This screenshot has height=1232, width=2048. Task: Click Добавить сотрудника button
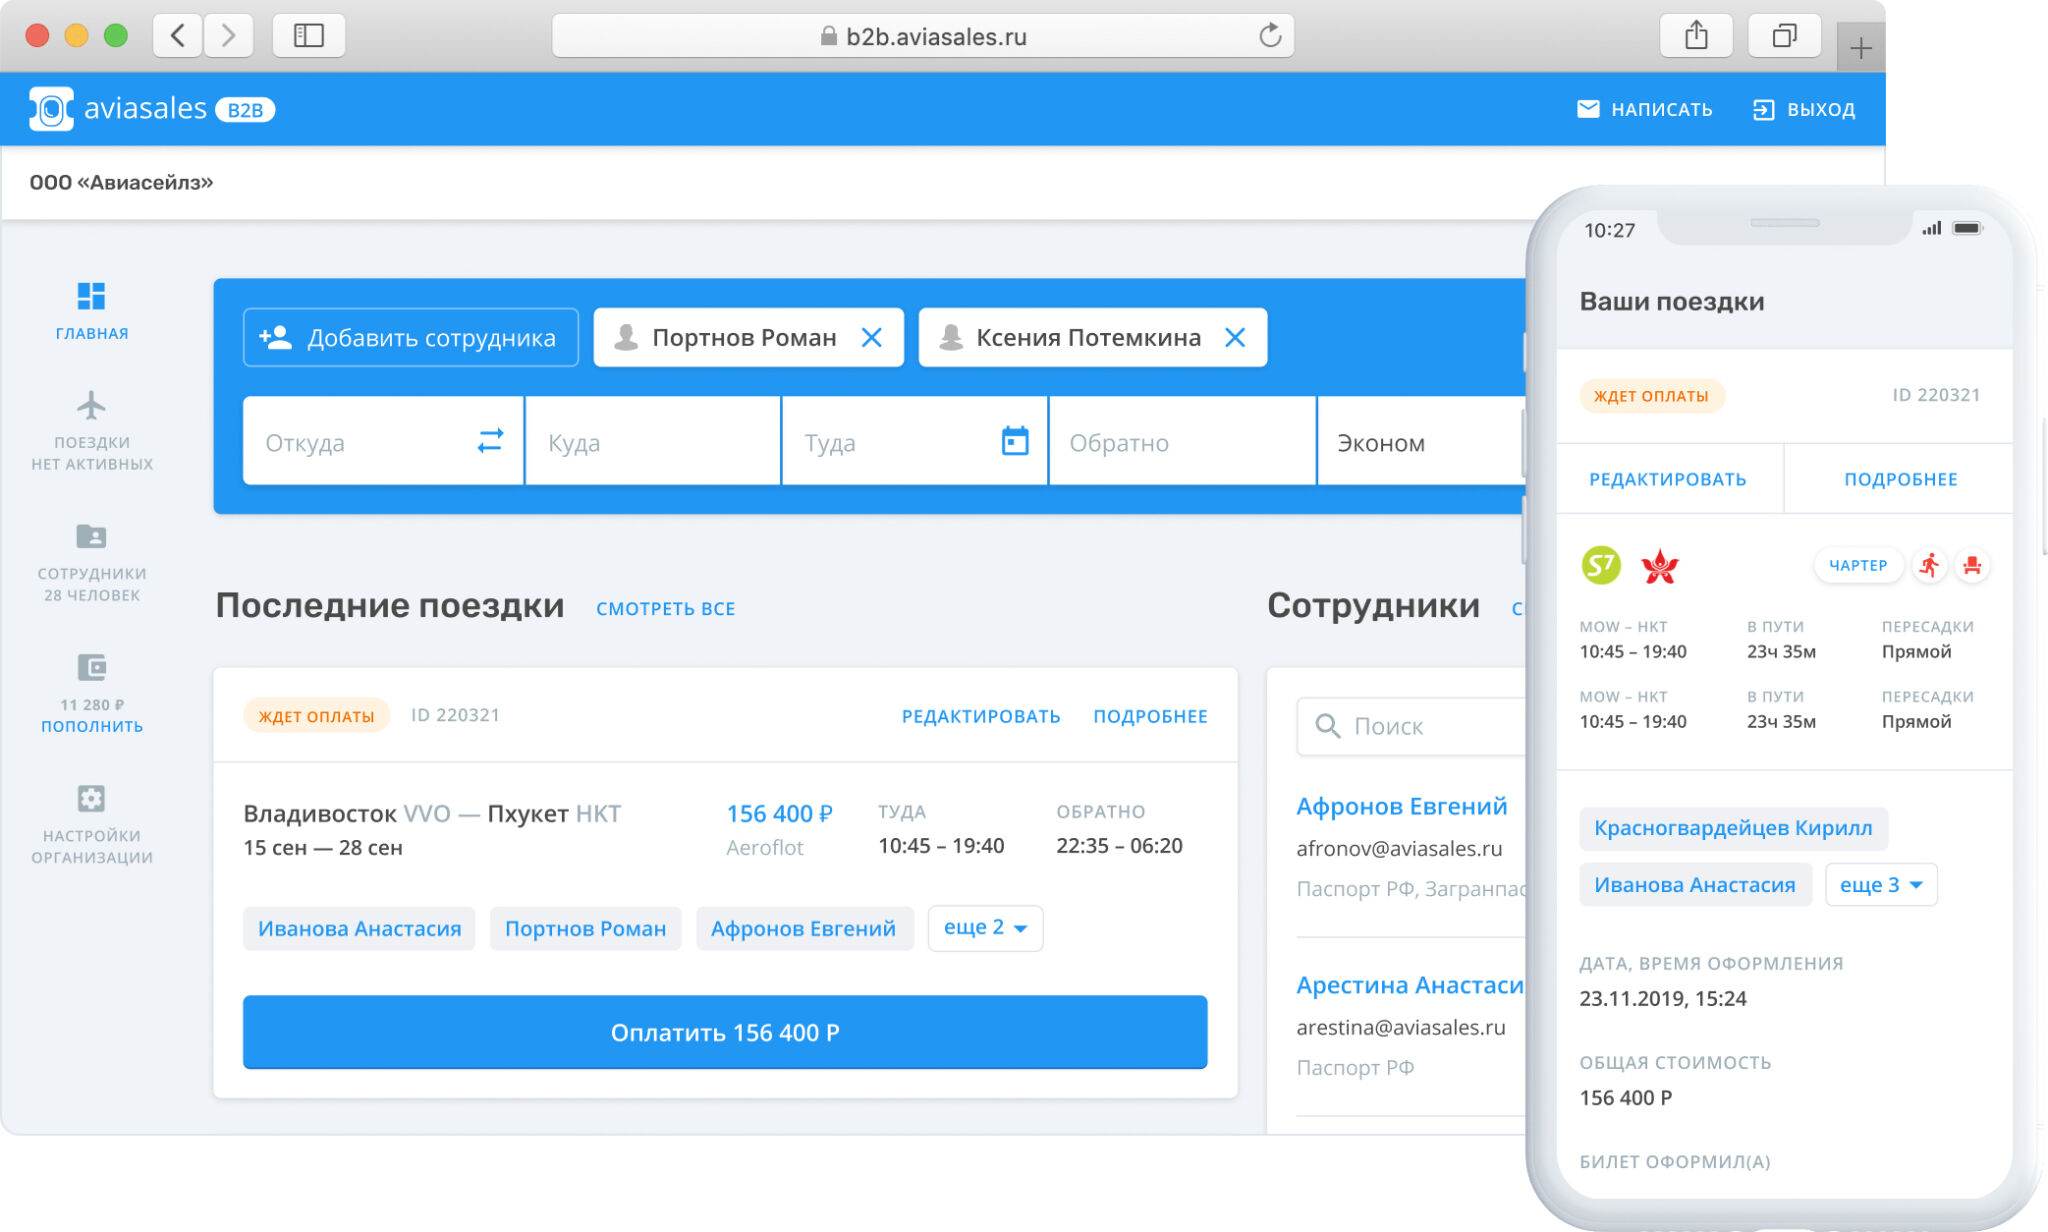pos(410,338)
